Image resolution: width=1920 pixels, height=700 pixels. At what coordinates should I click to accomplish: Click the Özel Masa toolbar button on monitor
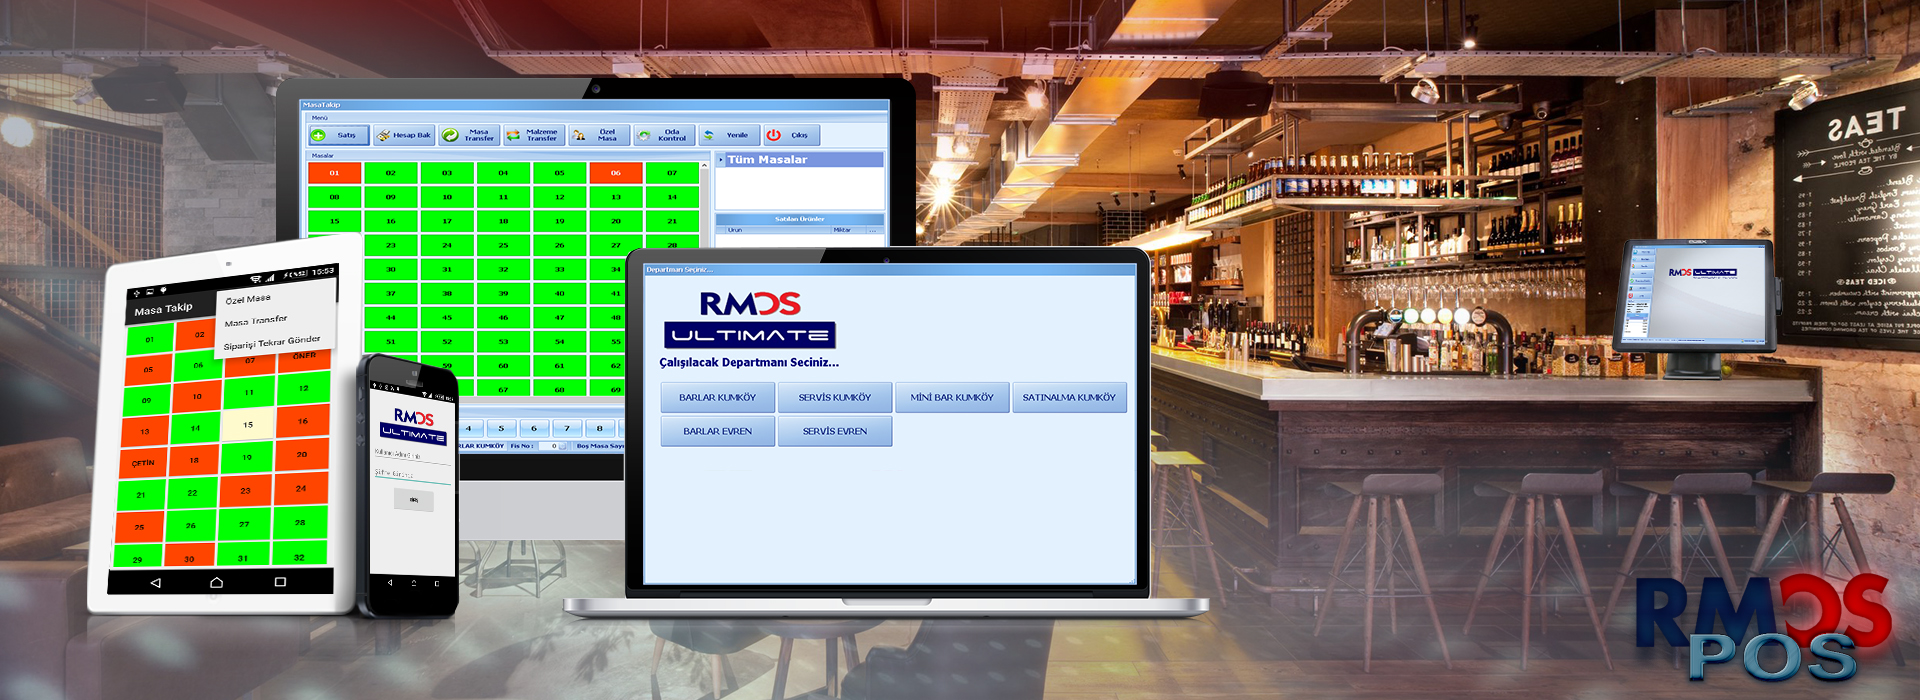[x=599, y=135]
